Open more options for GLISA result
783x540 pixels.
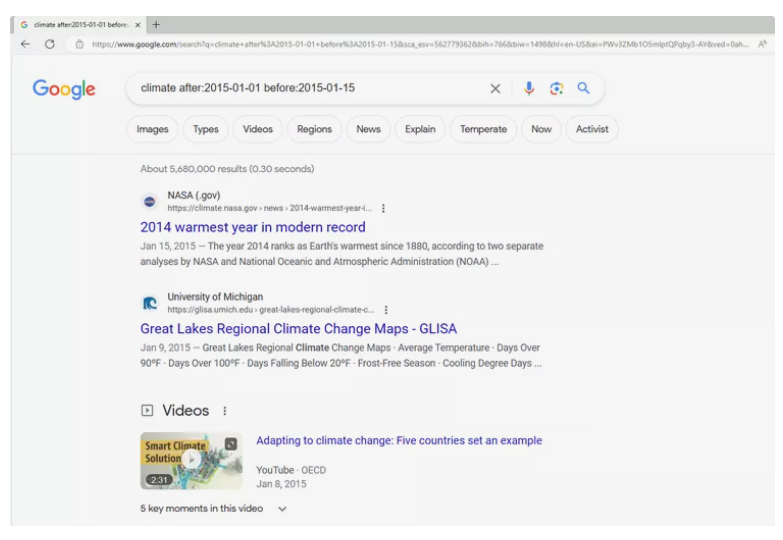point(386,310)
